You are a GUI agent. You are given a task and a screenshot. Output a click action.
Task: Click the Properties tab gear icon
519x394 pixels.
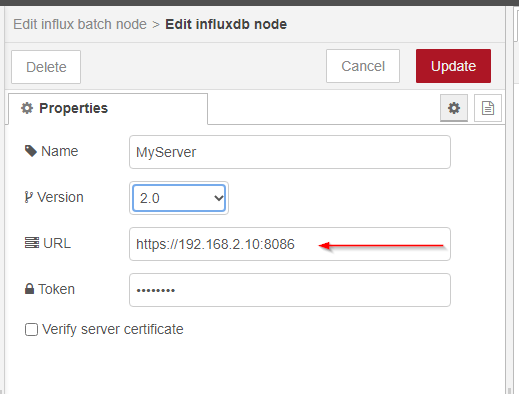point(27,108)
